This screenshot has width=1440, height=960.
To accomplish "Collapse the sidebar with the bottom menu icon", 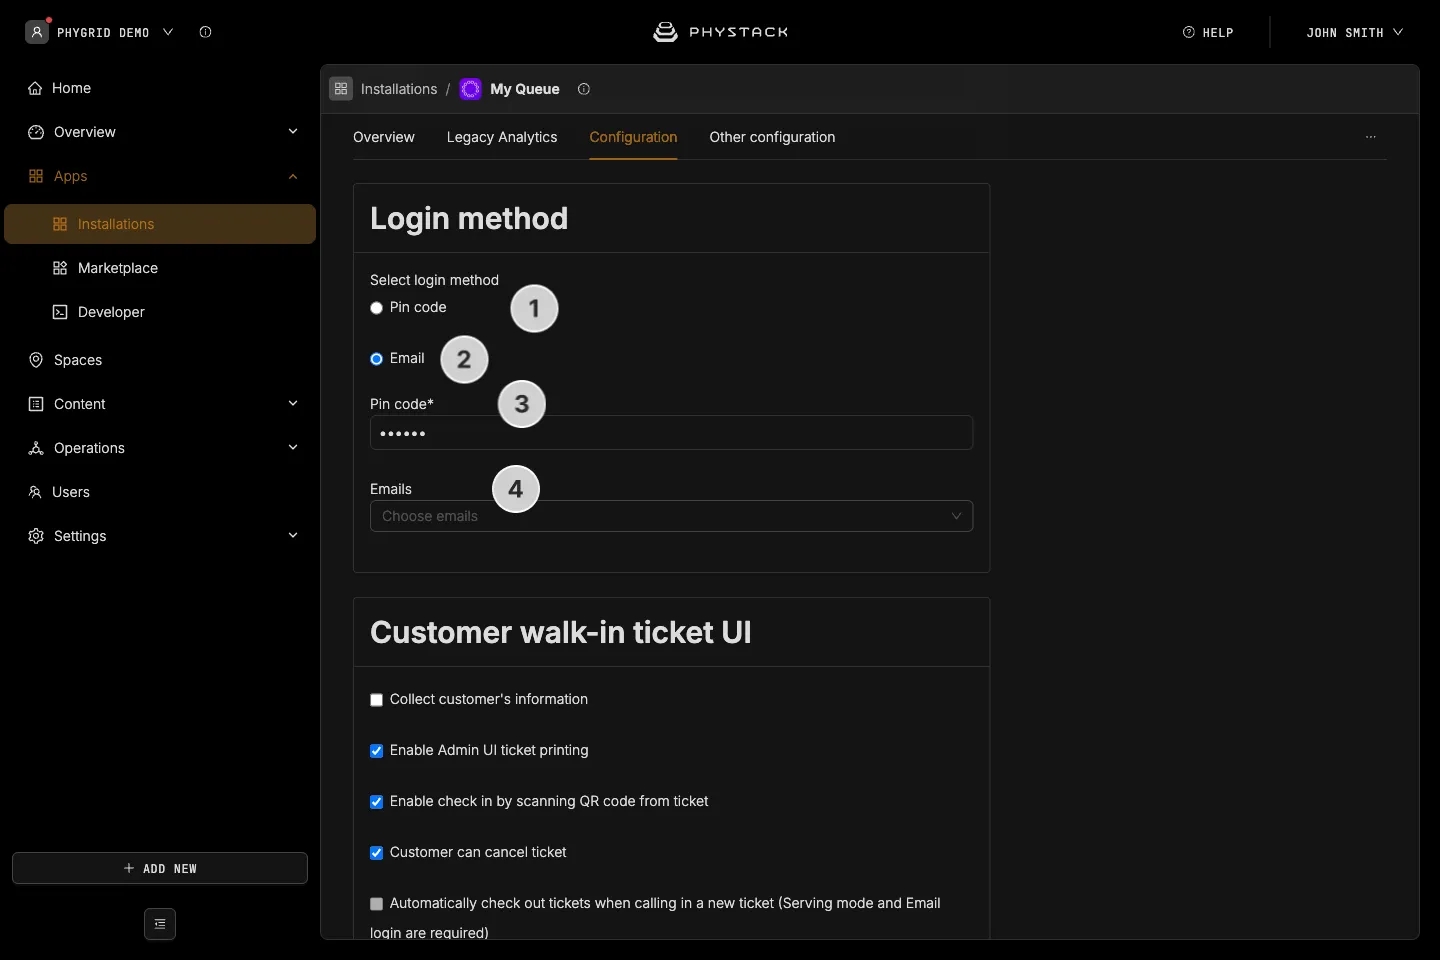I will (160, 924).
